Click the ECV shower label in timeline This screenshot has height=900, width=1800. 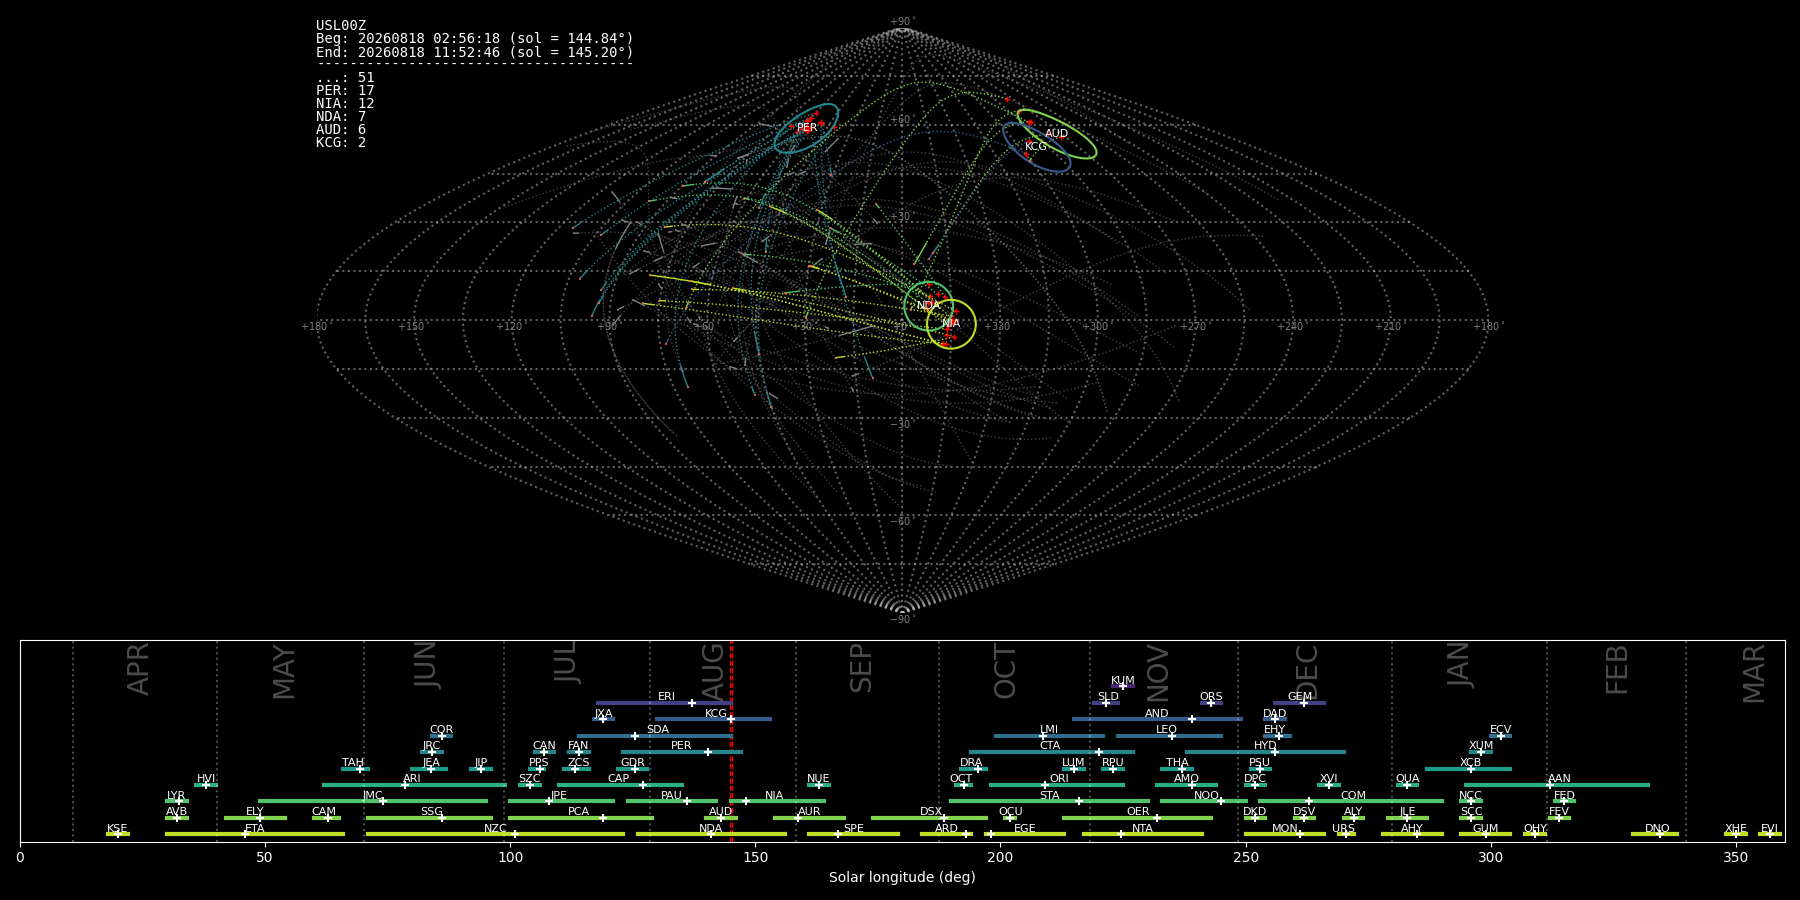click(x=1500, y=730)
